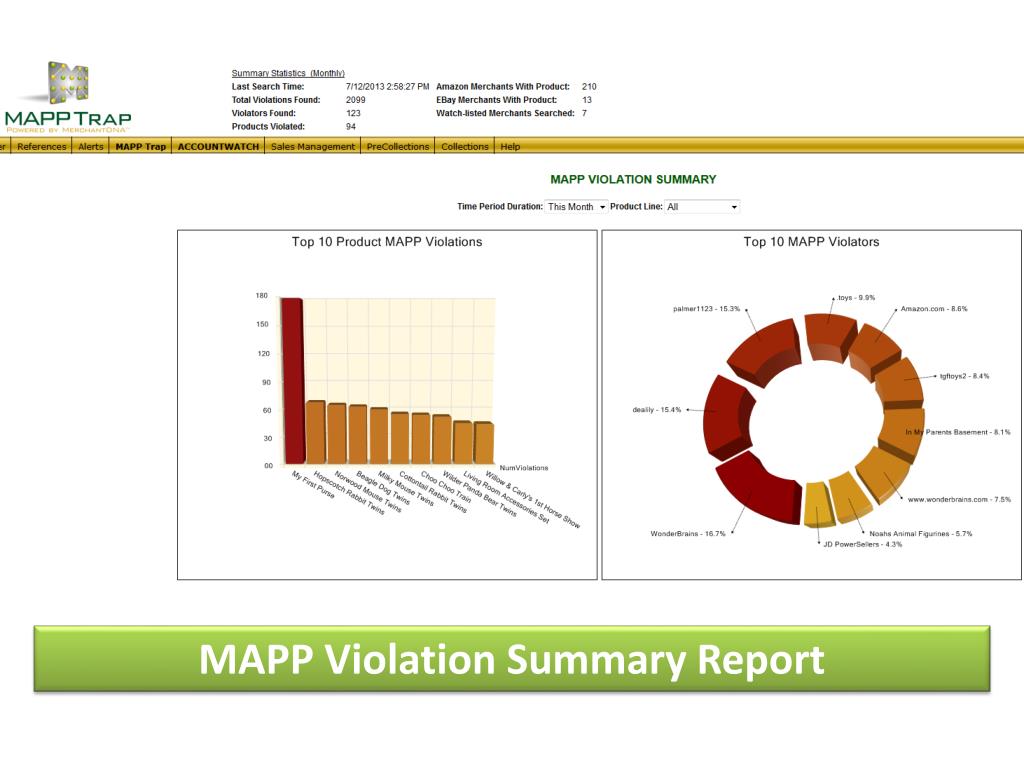Click the Willow & Carly's 1st Horse Show bar
The width and height of the screenshot is (1024, 768).
tap(483, 443)
